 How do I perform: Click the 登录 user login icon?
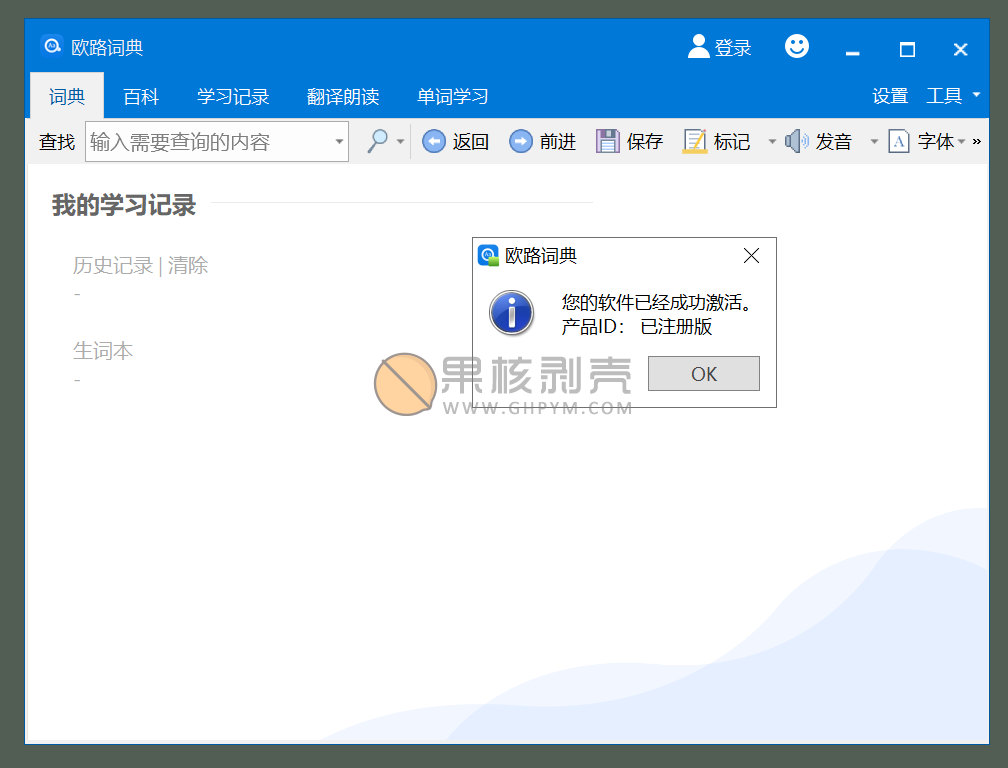coord(699,47)
